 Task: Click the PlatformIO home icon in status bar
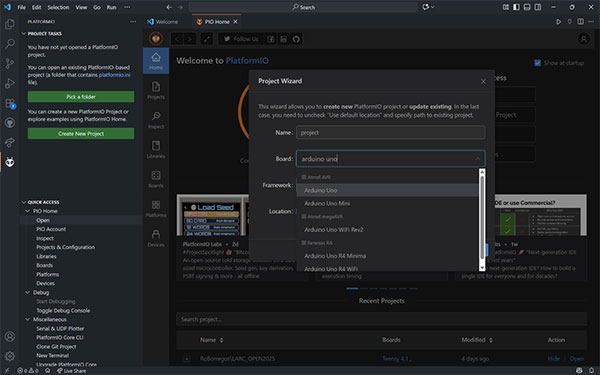[x=47, y=370]
